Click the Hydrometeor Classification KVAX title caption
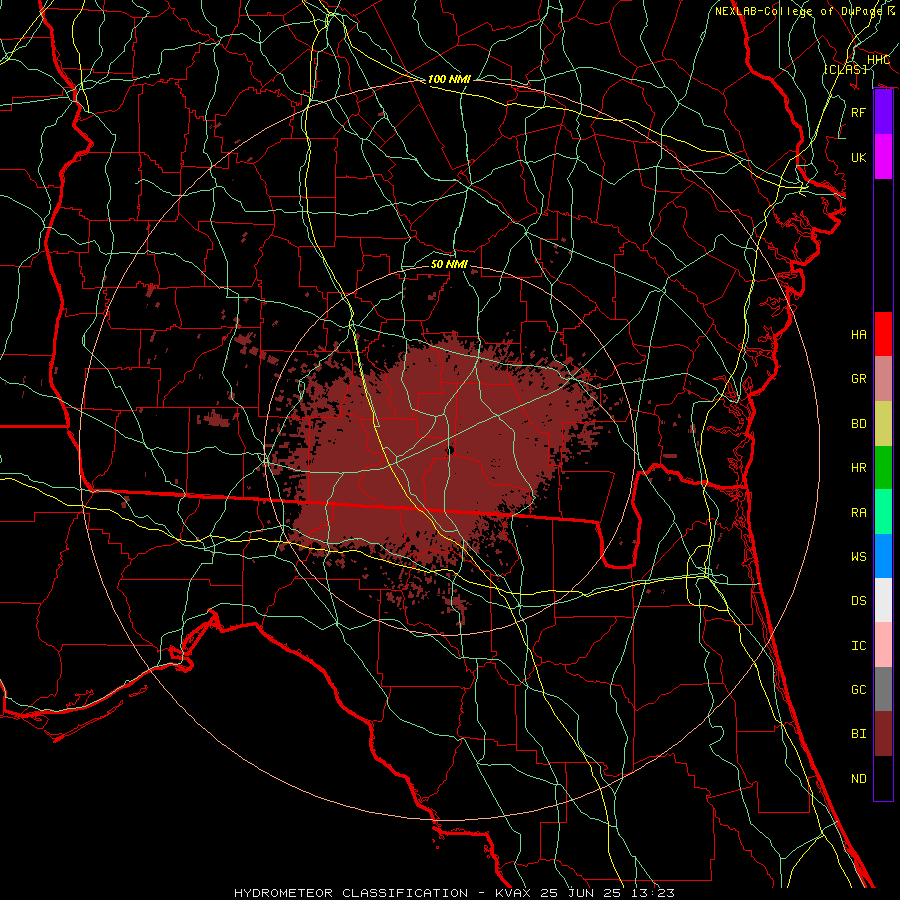This screenshot has width=900, height=900. 454,893
